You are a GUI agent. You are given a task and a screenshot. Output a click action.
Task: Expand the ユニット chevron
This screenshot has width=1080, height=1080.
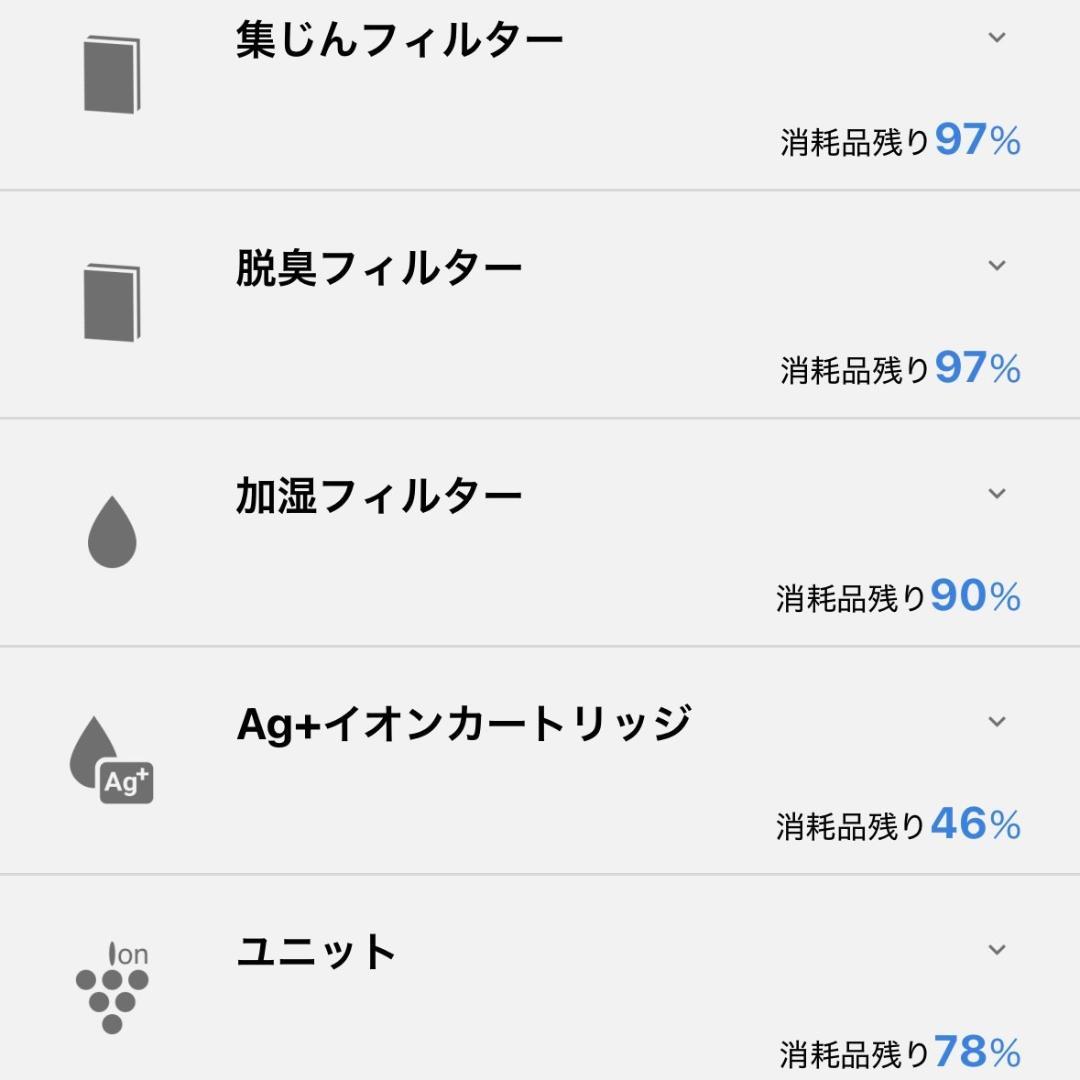[x=996, y=950]
